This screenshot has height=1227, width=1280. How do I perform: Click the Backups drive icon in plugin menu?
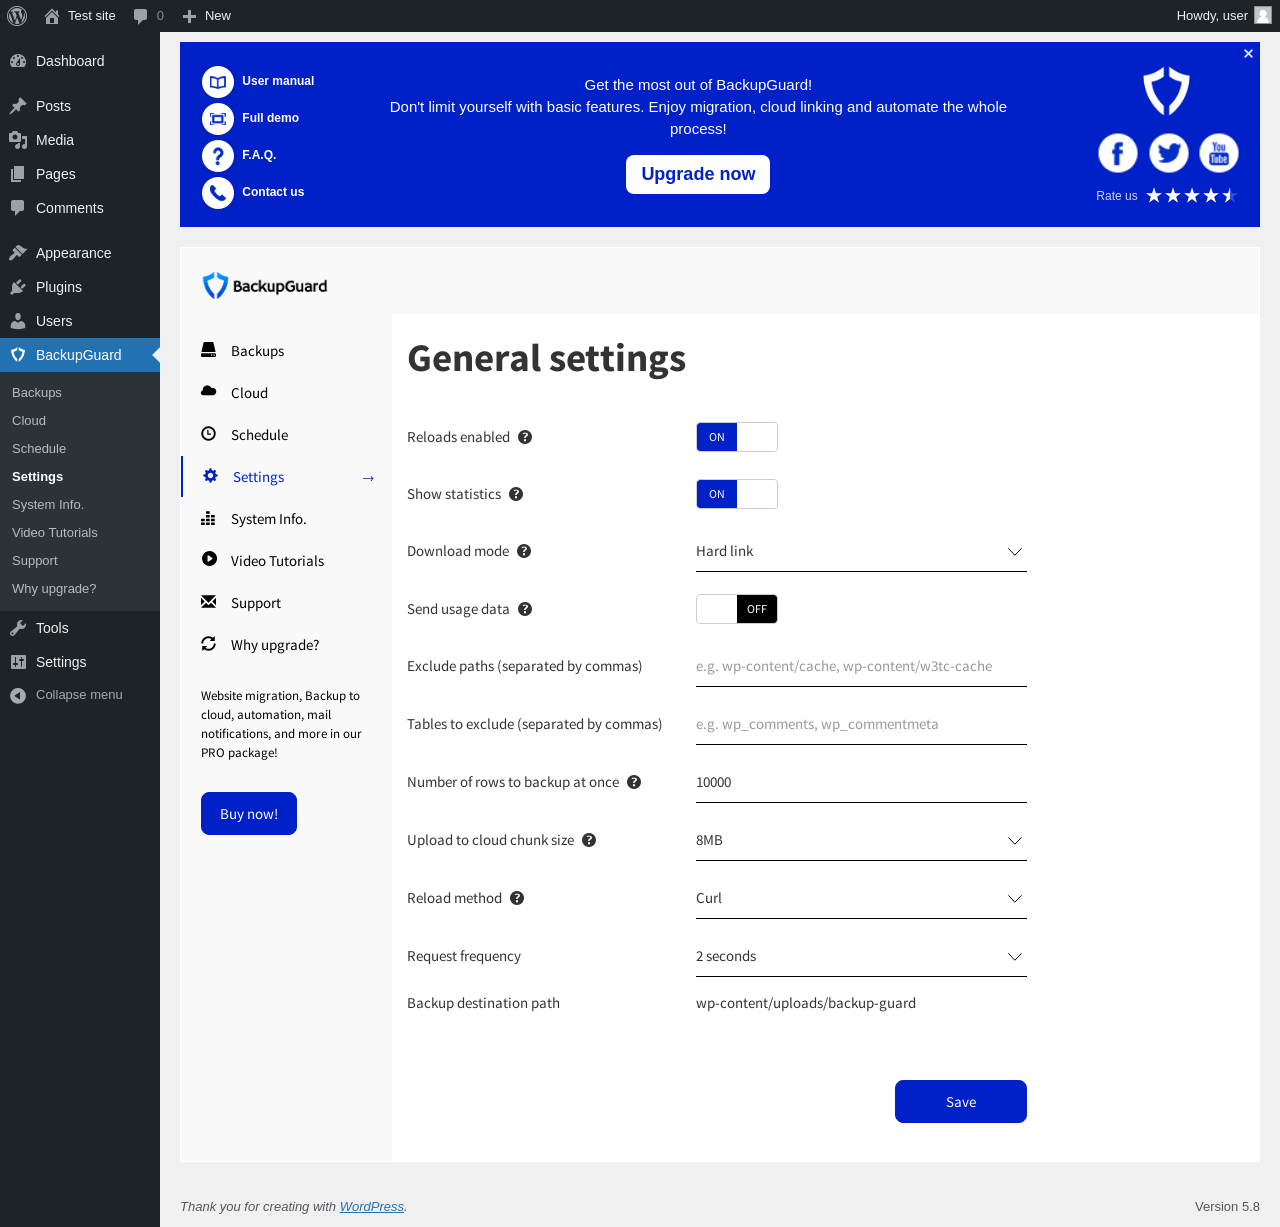tap(209, 350)
